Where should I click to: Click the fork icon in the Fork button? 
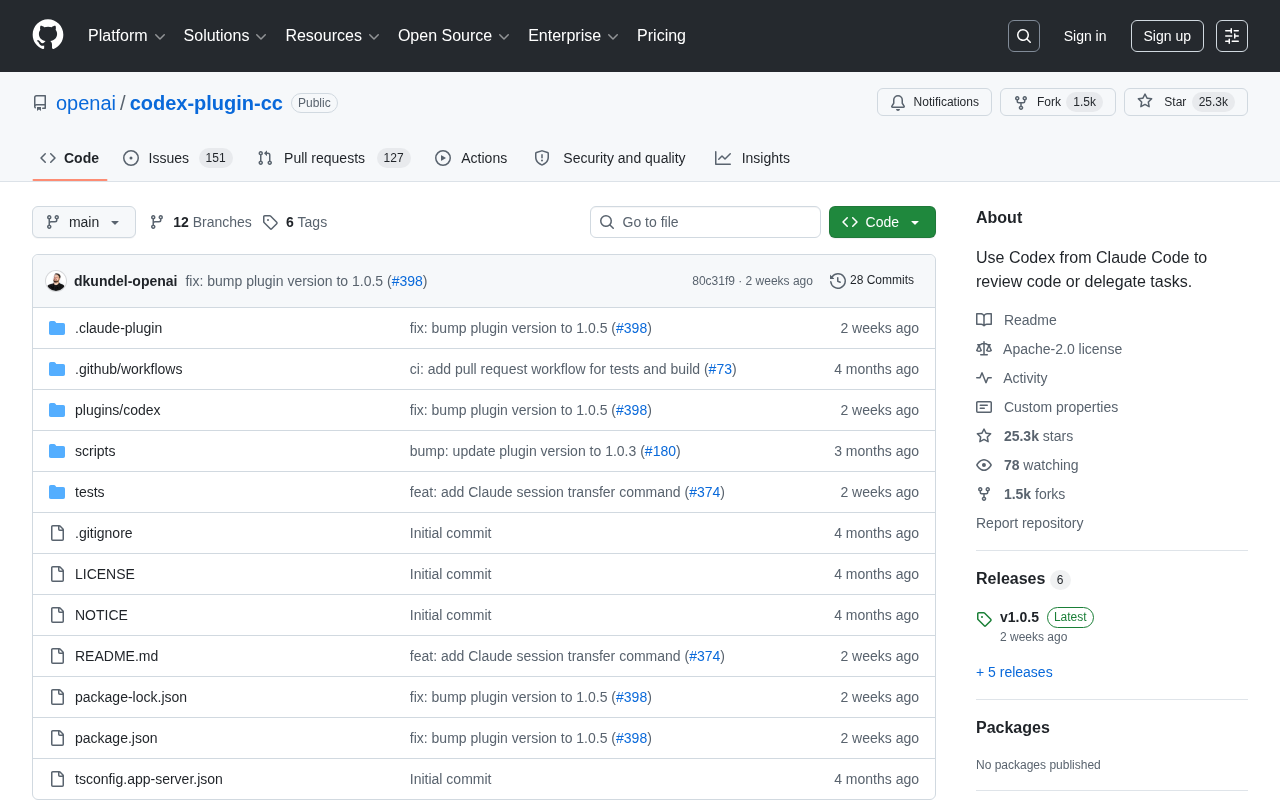(1021, 102)
